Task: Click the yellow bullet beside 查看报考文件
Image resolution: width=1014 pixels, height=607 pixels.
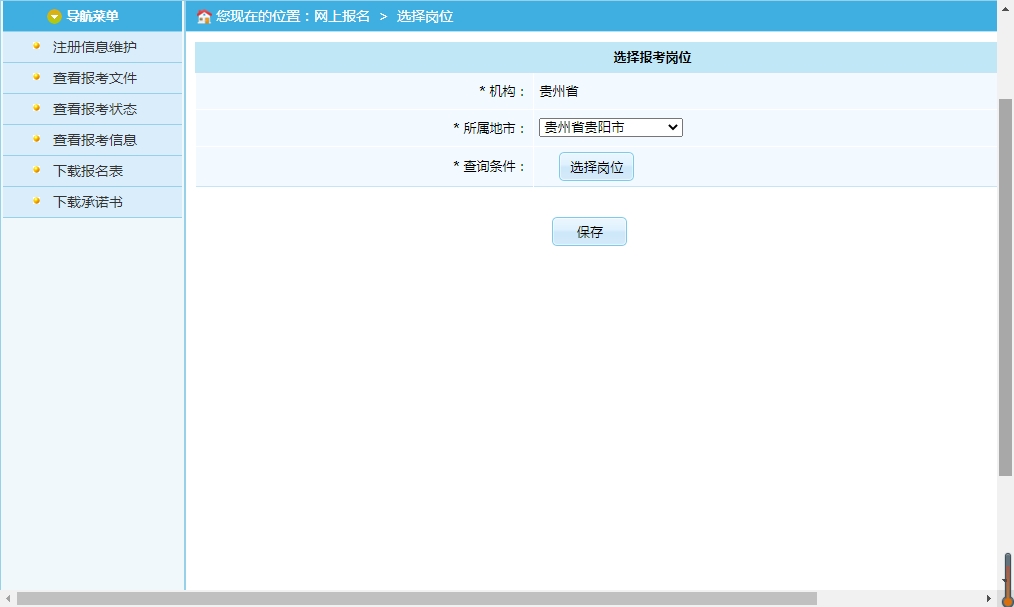Action: pyautogui.click(x=37, y=77)
